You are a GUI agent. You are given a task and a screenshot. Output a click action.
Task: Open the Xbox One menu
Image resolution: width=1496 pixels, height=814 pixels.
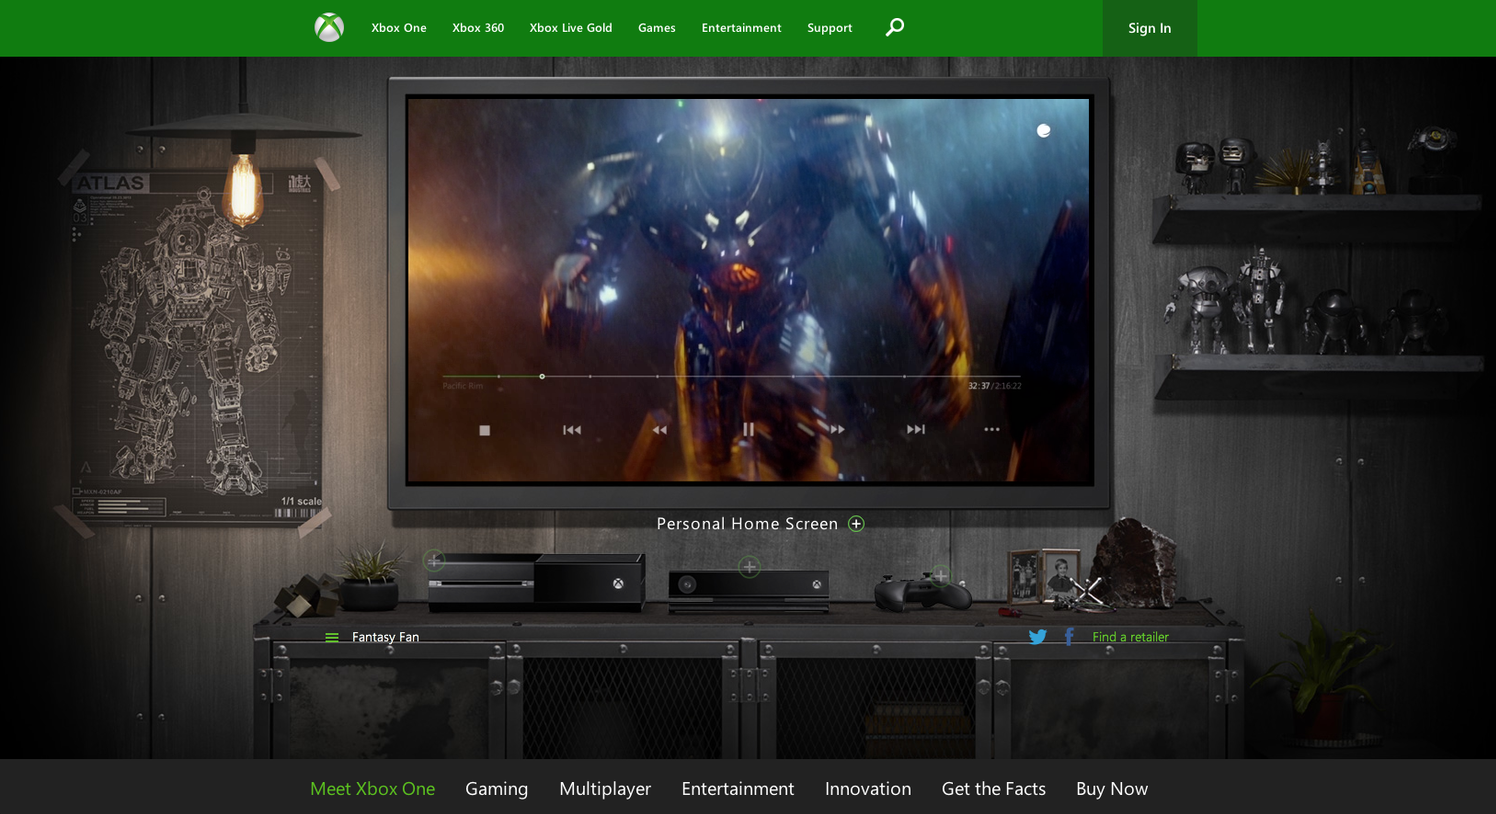coord(399,28)
